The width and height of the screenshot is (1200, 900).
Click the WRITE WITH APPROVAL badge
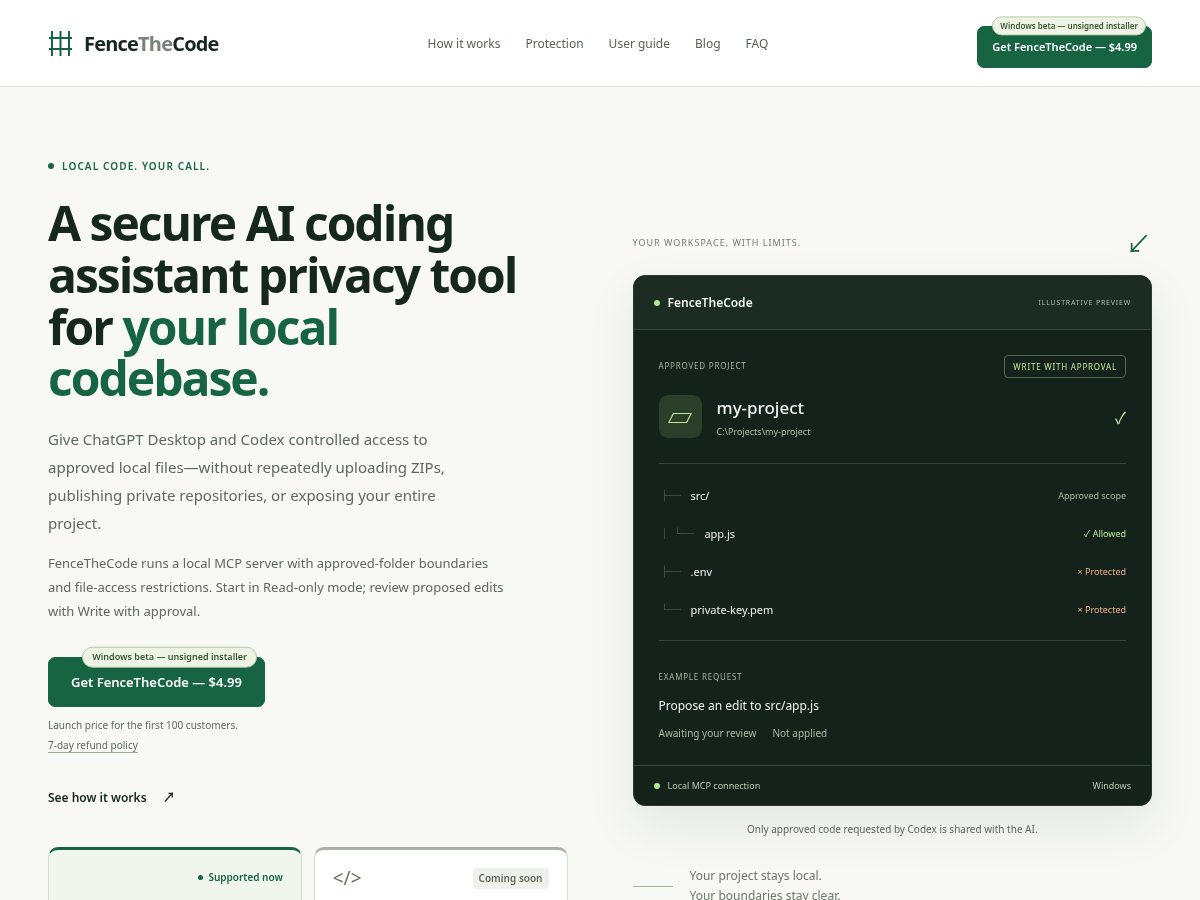(1065, 367)
